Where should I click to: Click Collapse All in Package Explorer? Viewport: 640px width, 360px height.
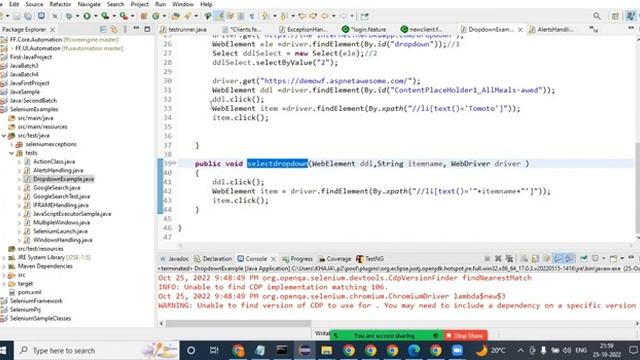click(x=103, y=29)
